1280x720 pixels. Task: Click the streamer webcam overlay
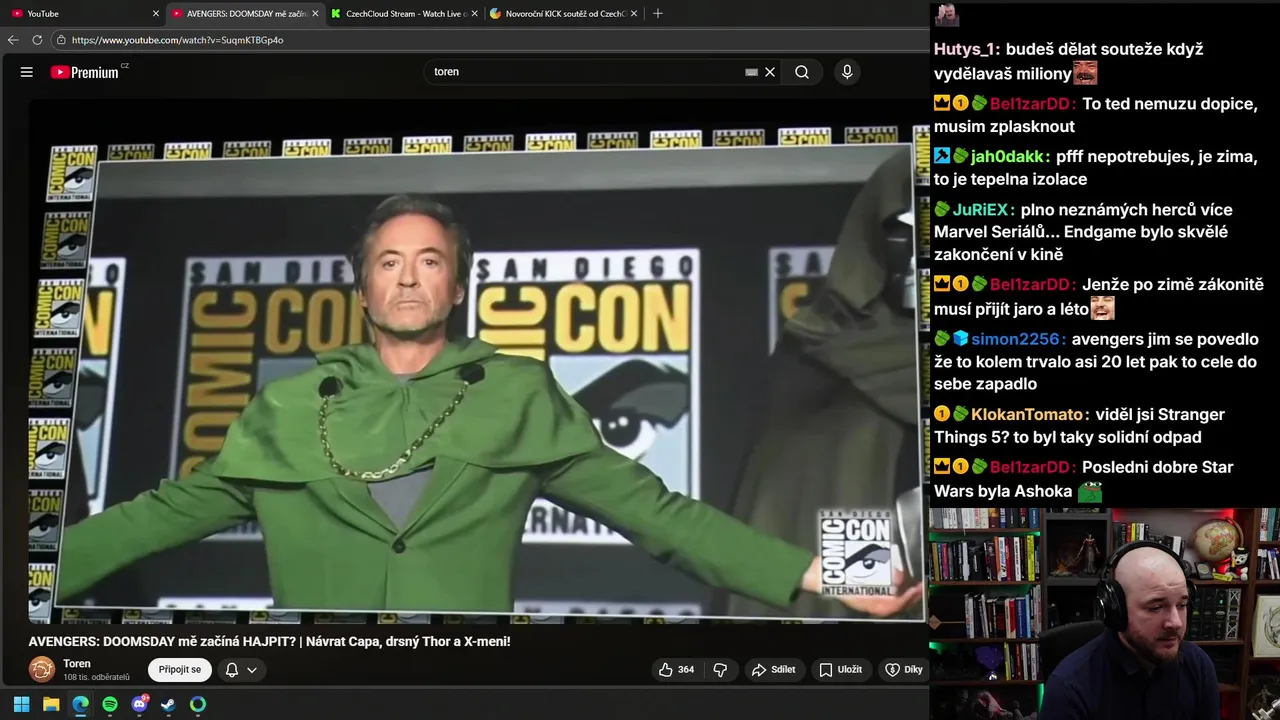click(x=1104, y=613)
